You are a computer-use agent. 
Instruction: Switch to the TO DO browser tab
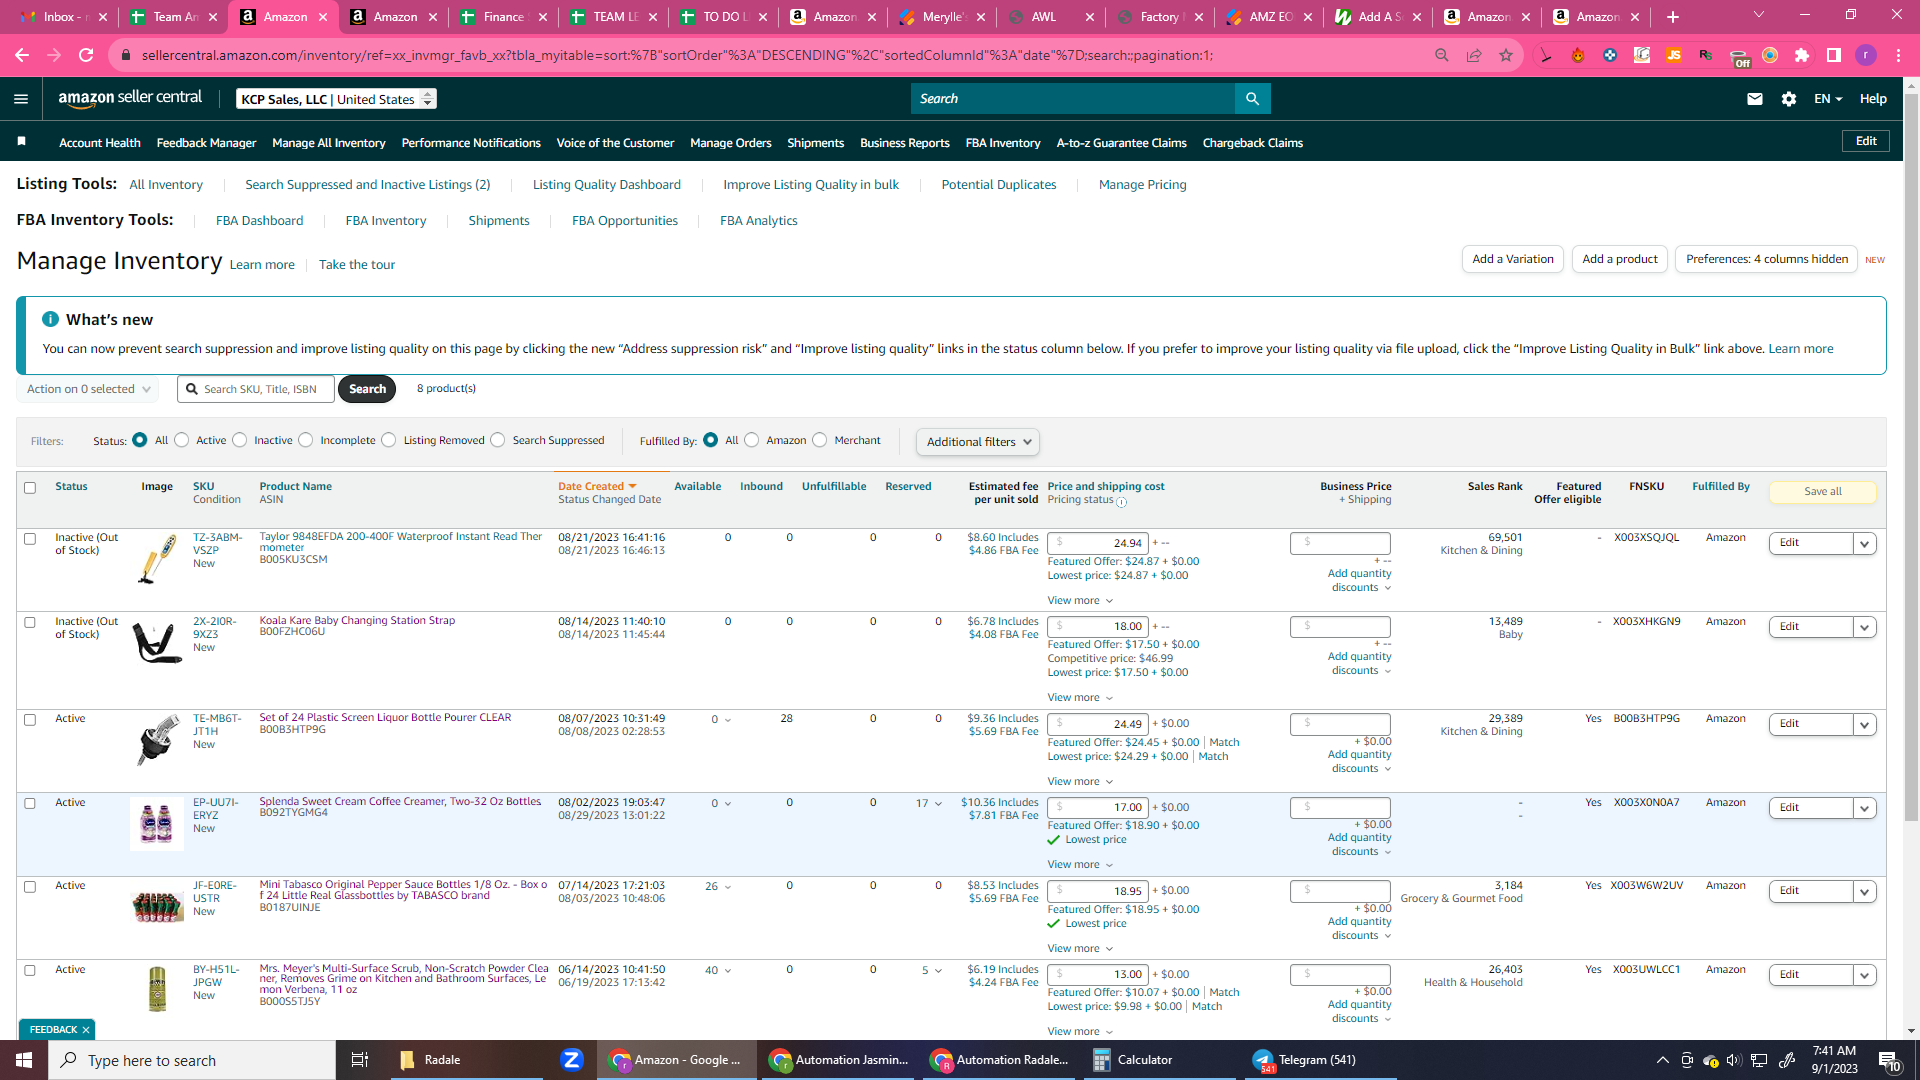(723, 17)
